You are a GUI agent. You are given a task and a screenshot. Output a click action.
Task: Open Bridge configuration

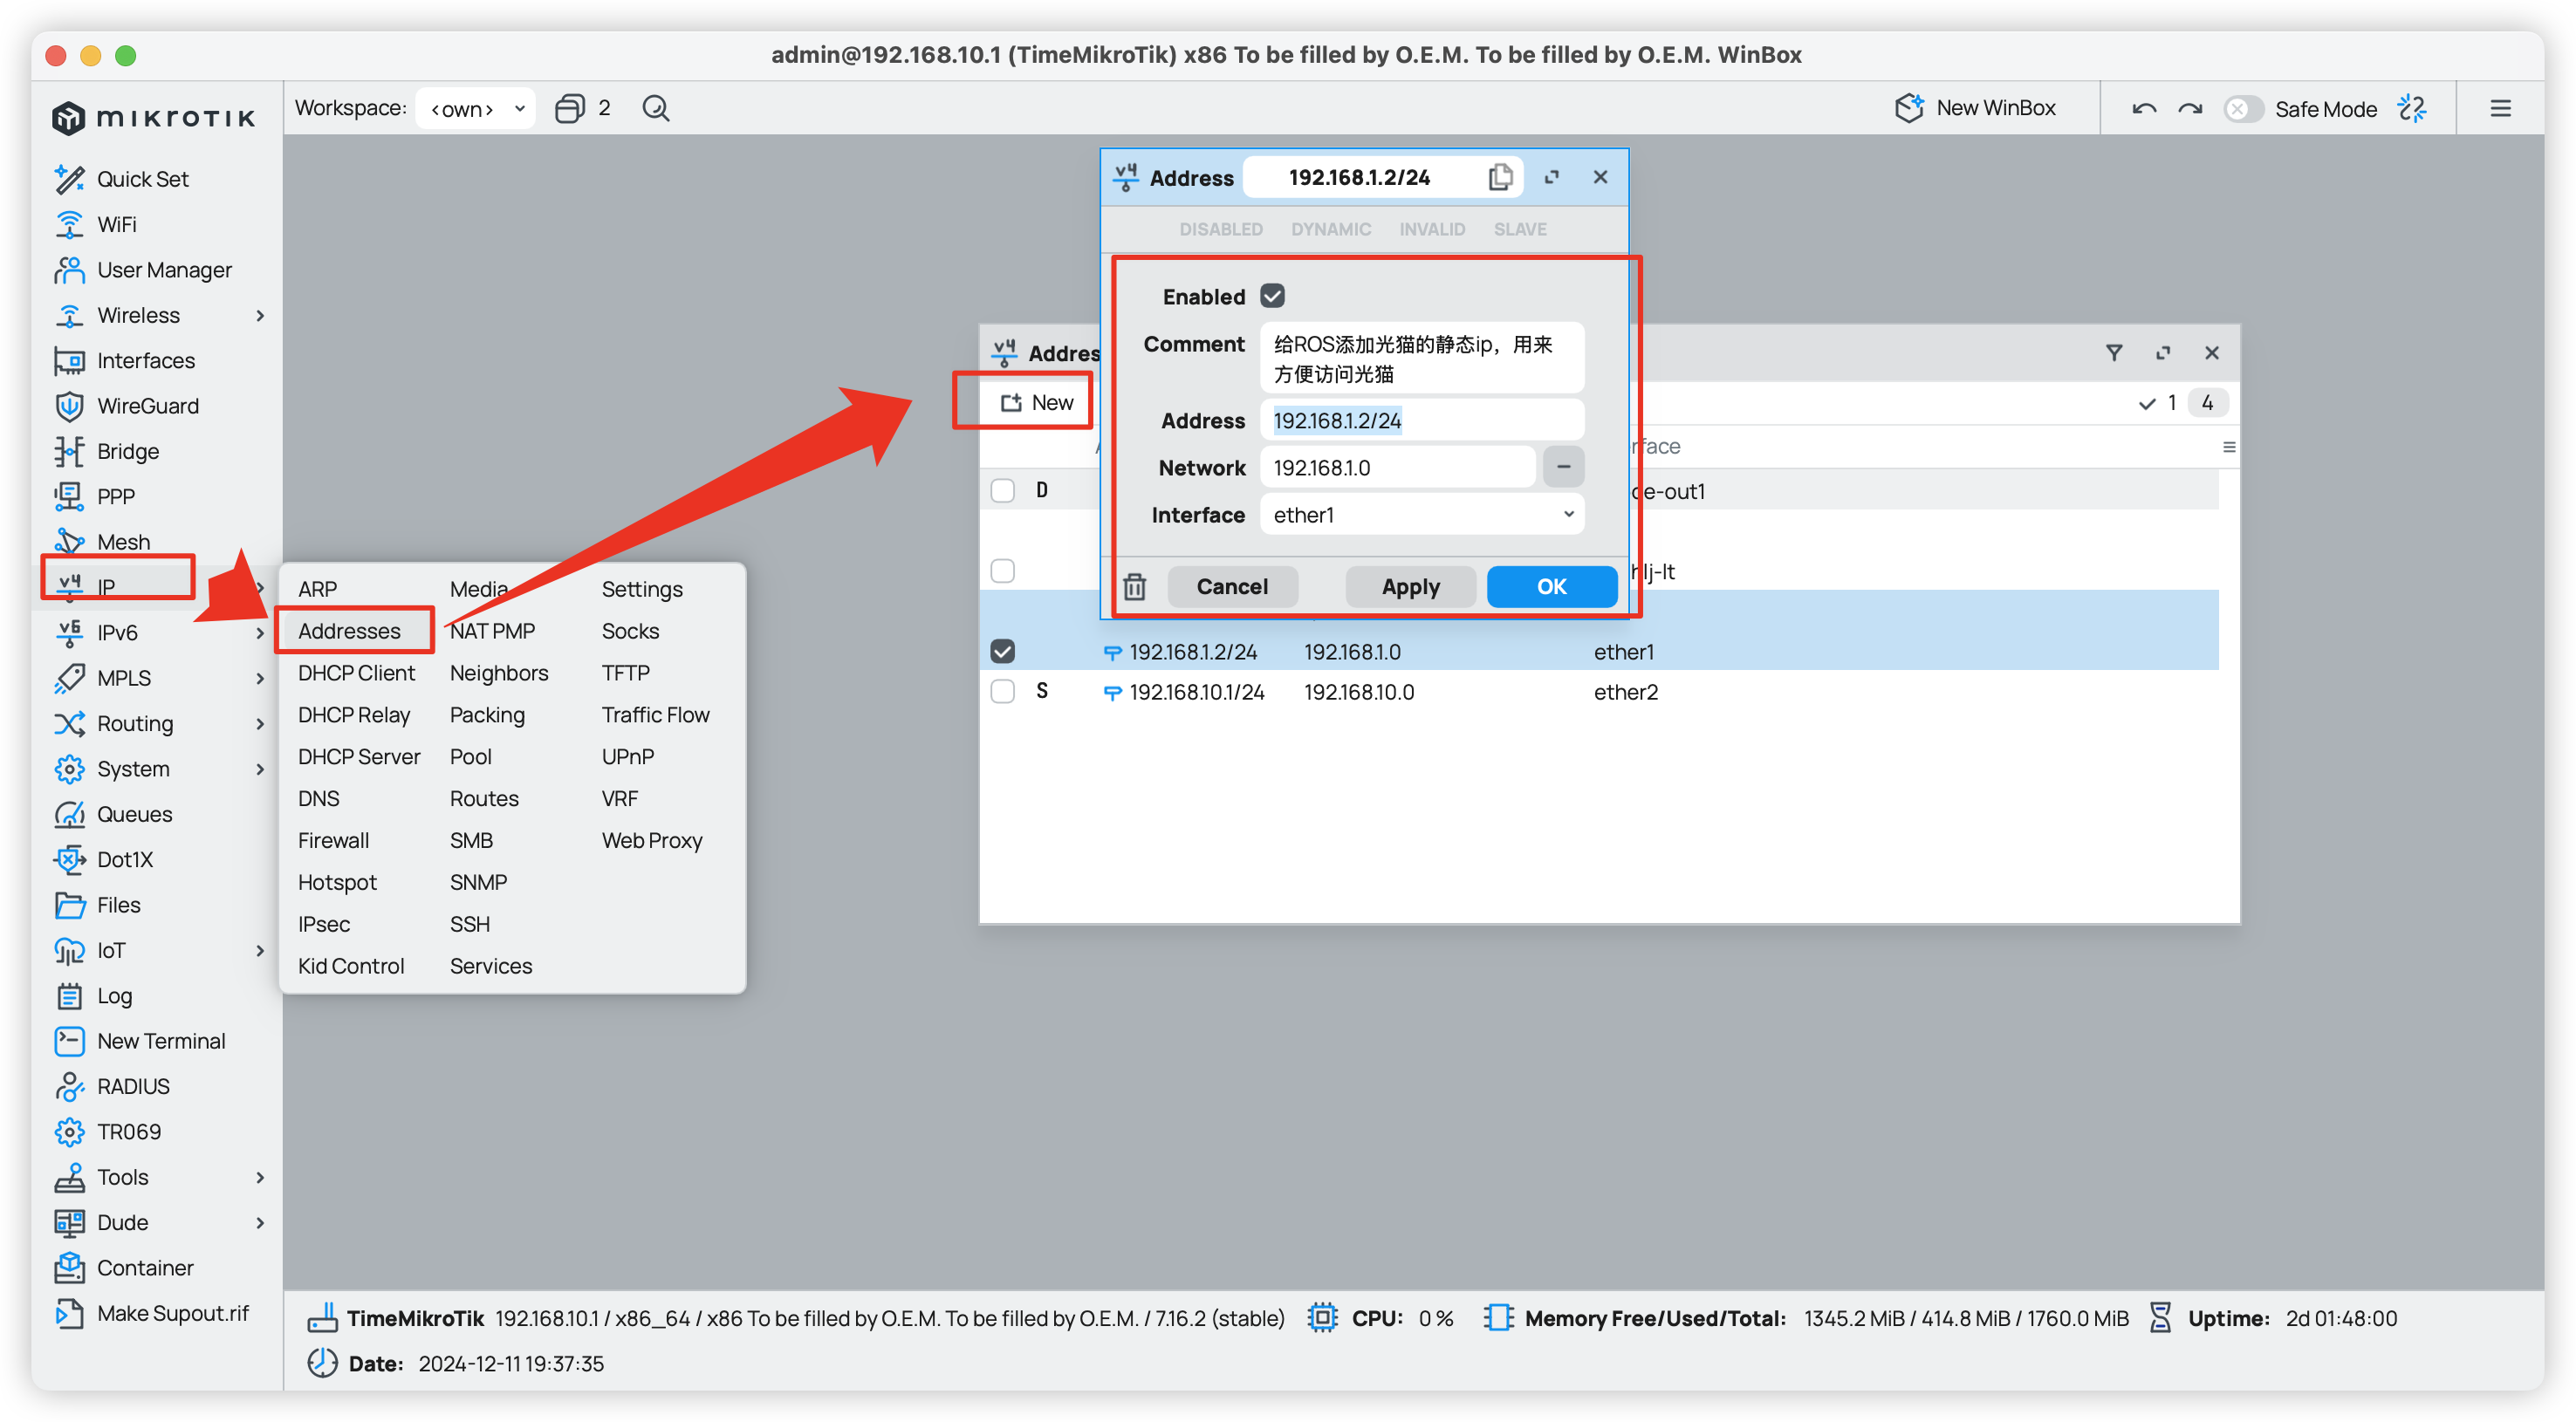(x=128, y=451)
